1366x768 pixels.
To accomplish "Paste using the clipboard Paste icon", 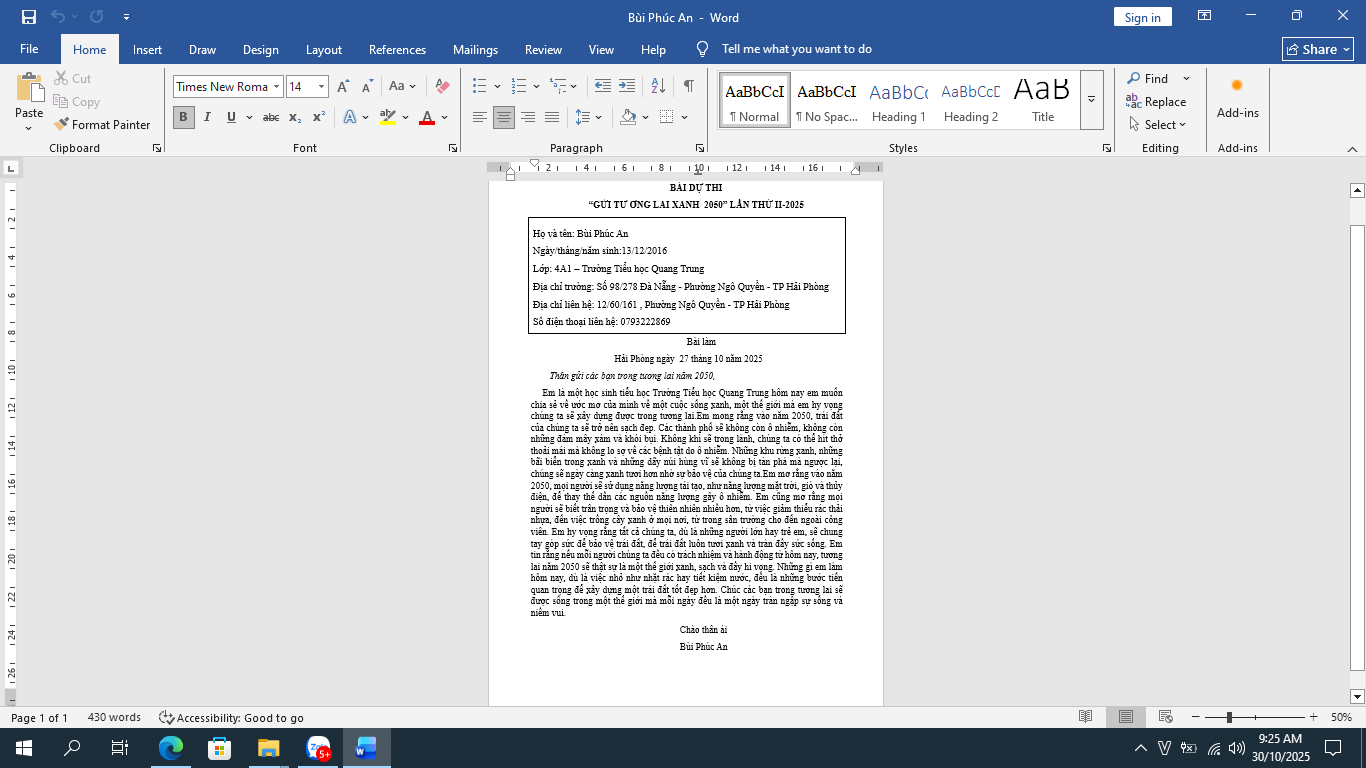I will (x=29, y=87).
